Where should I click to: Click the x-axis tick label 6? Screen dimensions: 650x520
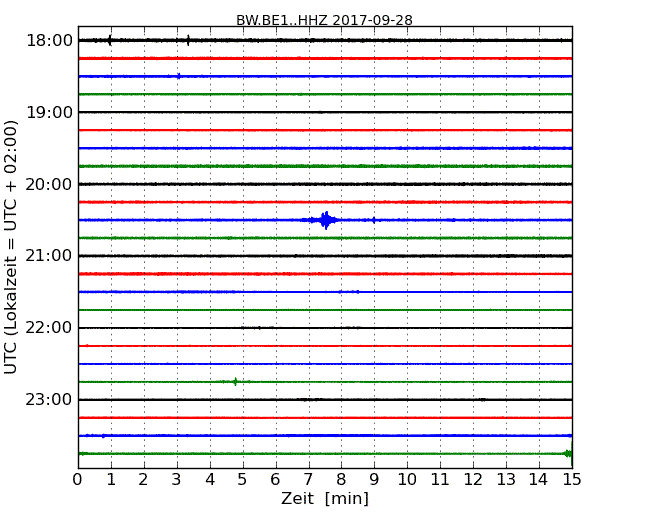coord(276,480)
